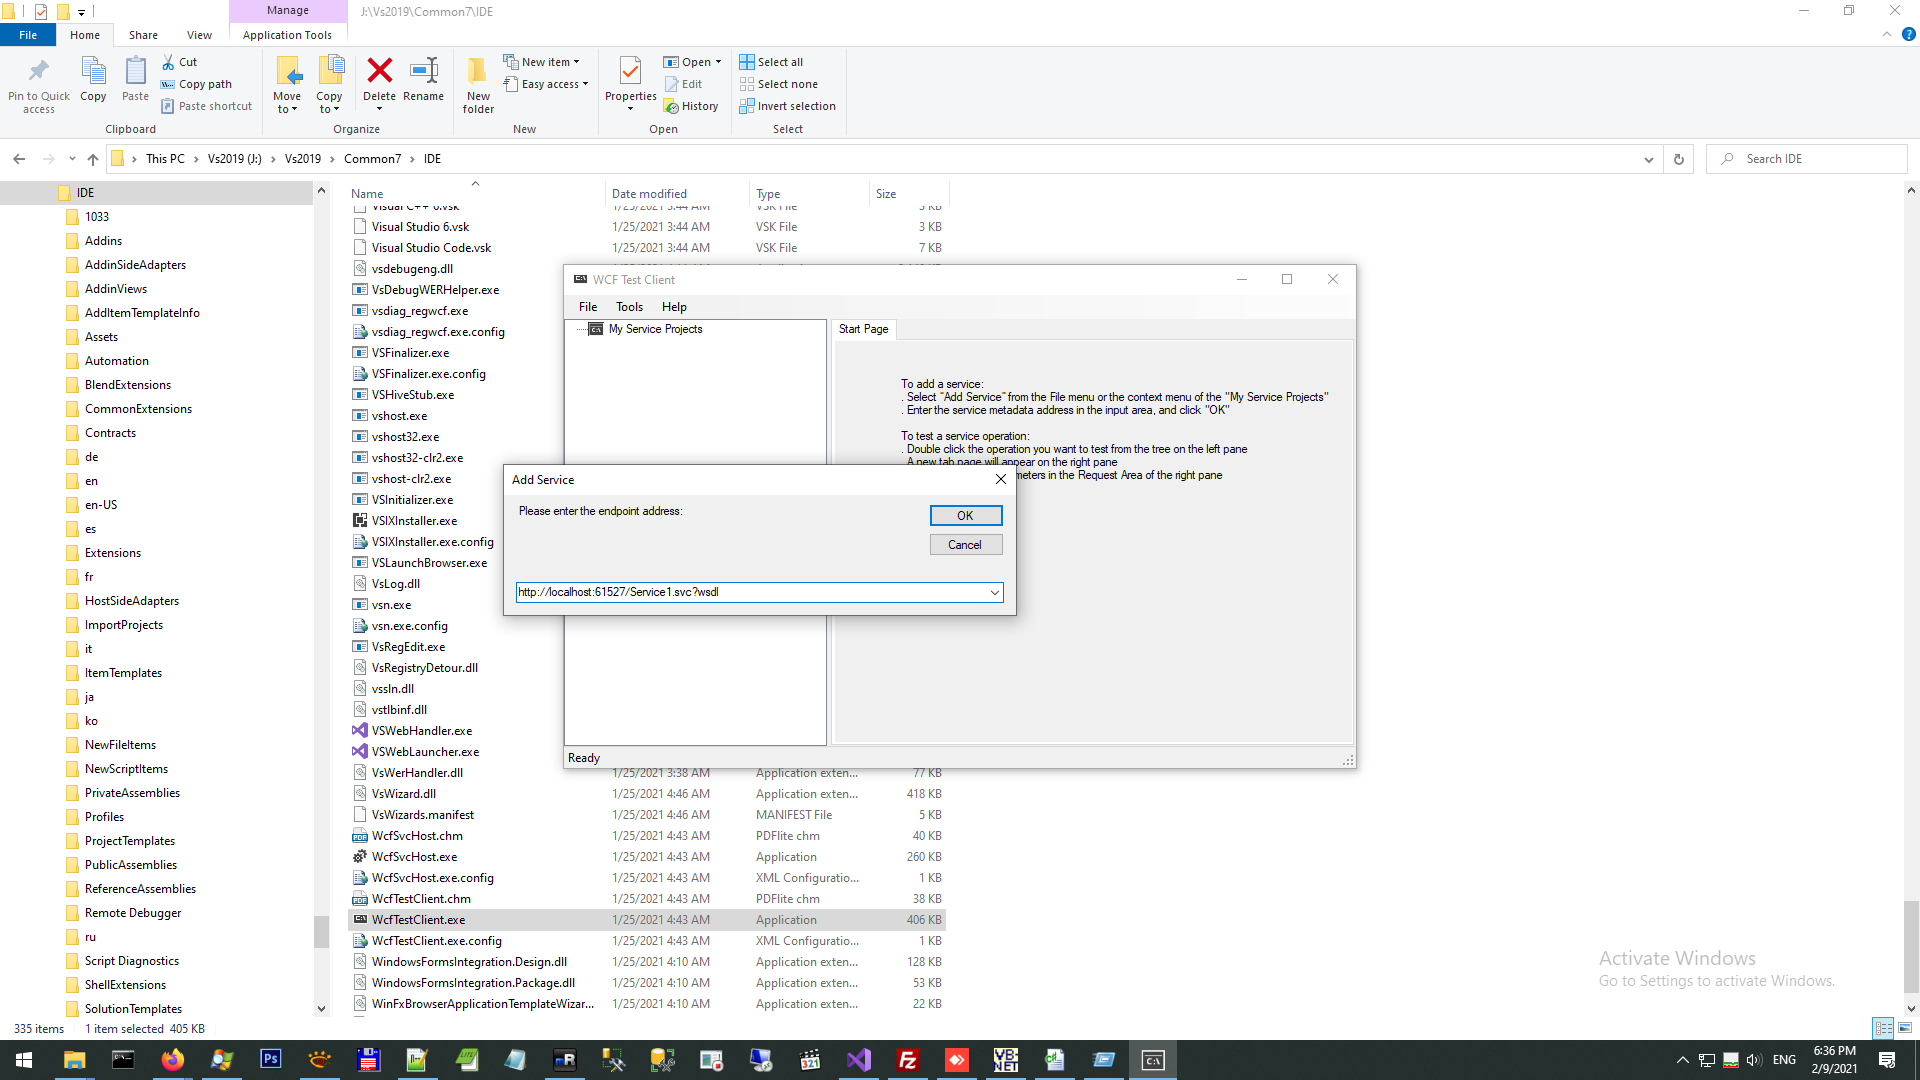Screen dimensions: 1920x1080
Task: Click the New folder icon
Action: 478,84
